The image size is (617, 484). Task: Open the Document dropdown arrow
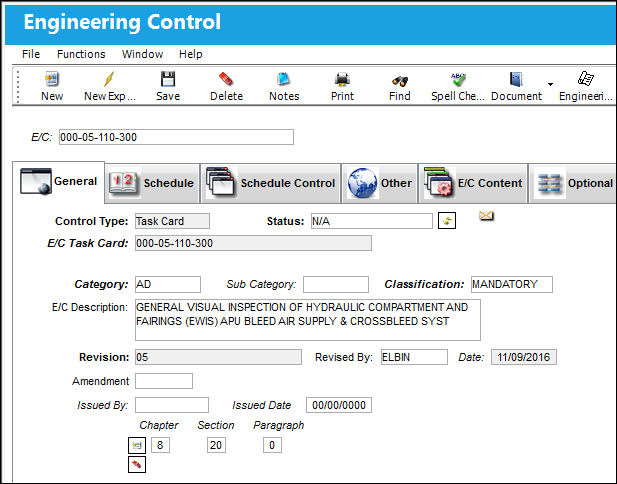(x=550, y=84)
